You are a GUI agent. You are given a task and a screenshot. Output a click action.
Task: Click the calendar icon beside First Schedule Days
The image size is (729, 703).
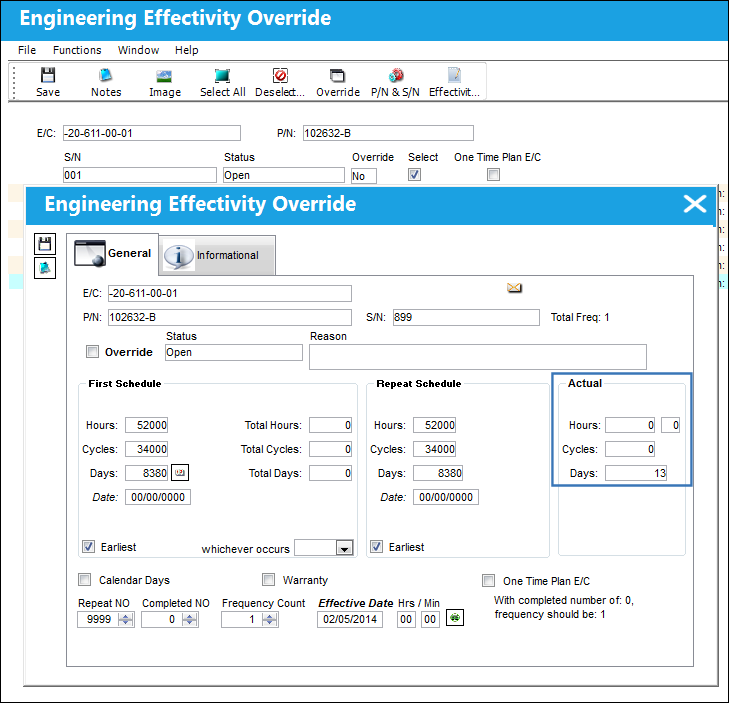[180, 472]
